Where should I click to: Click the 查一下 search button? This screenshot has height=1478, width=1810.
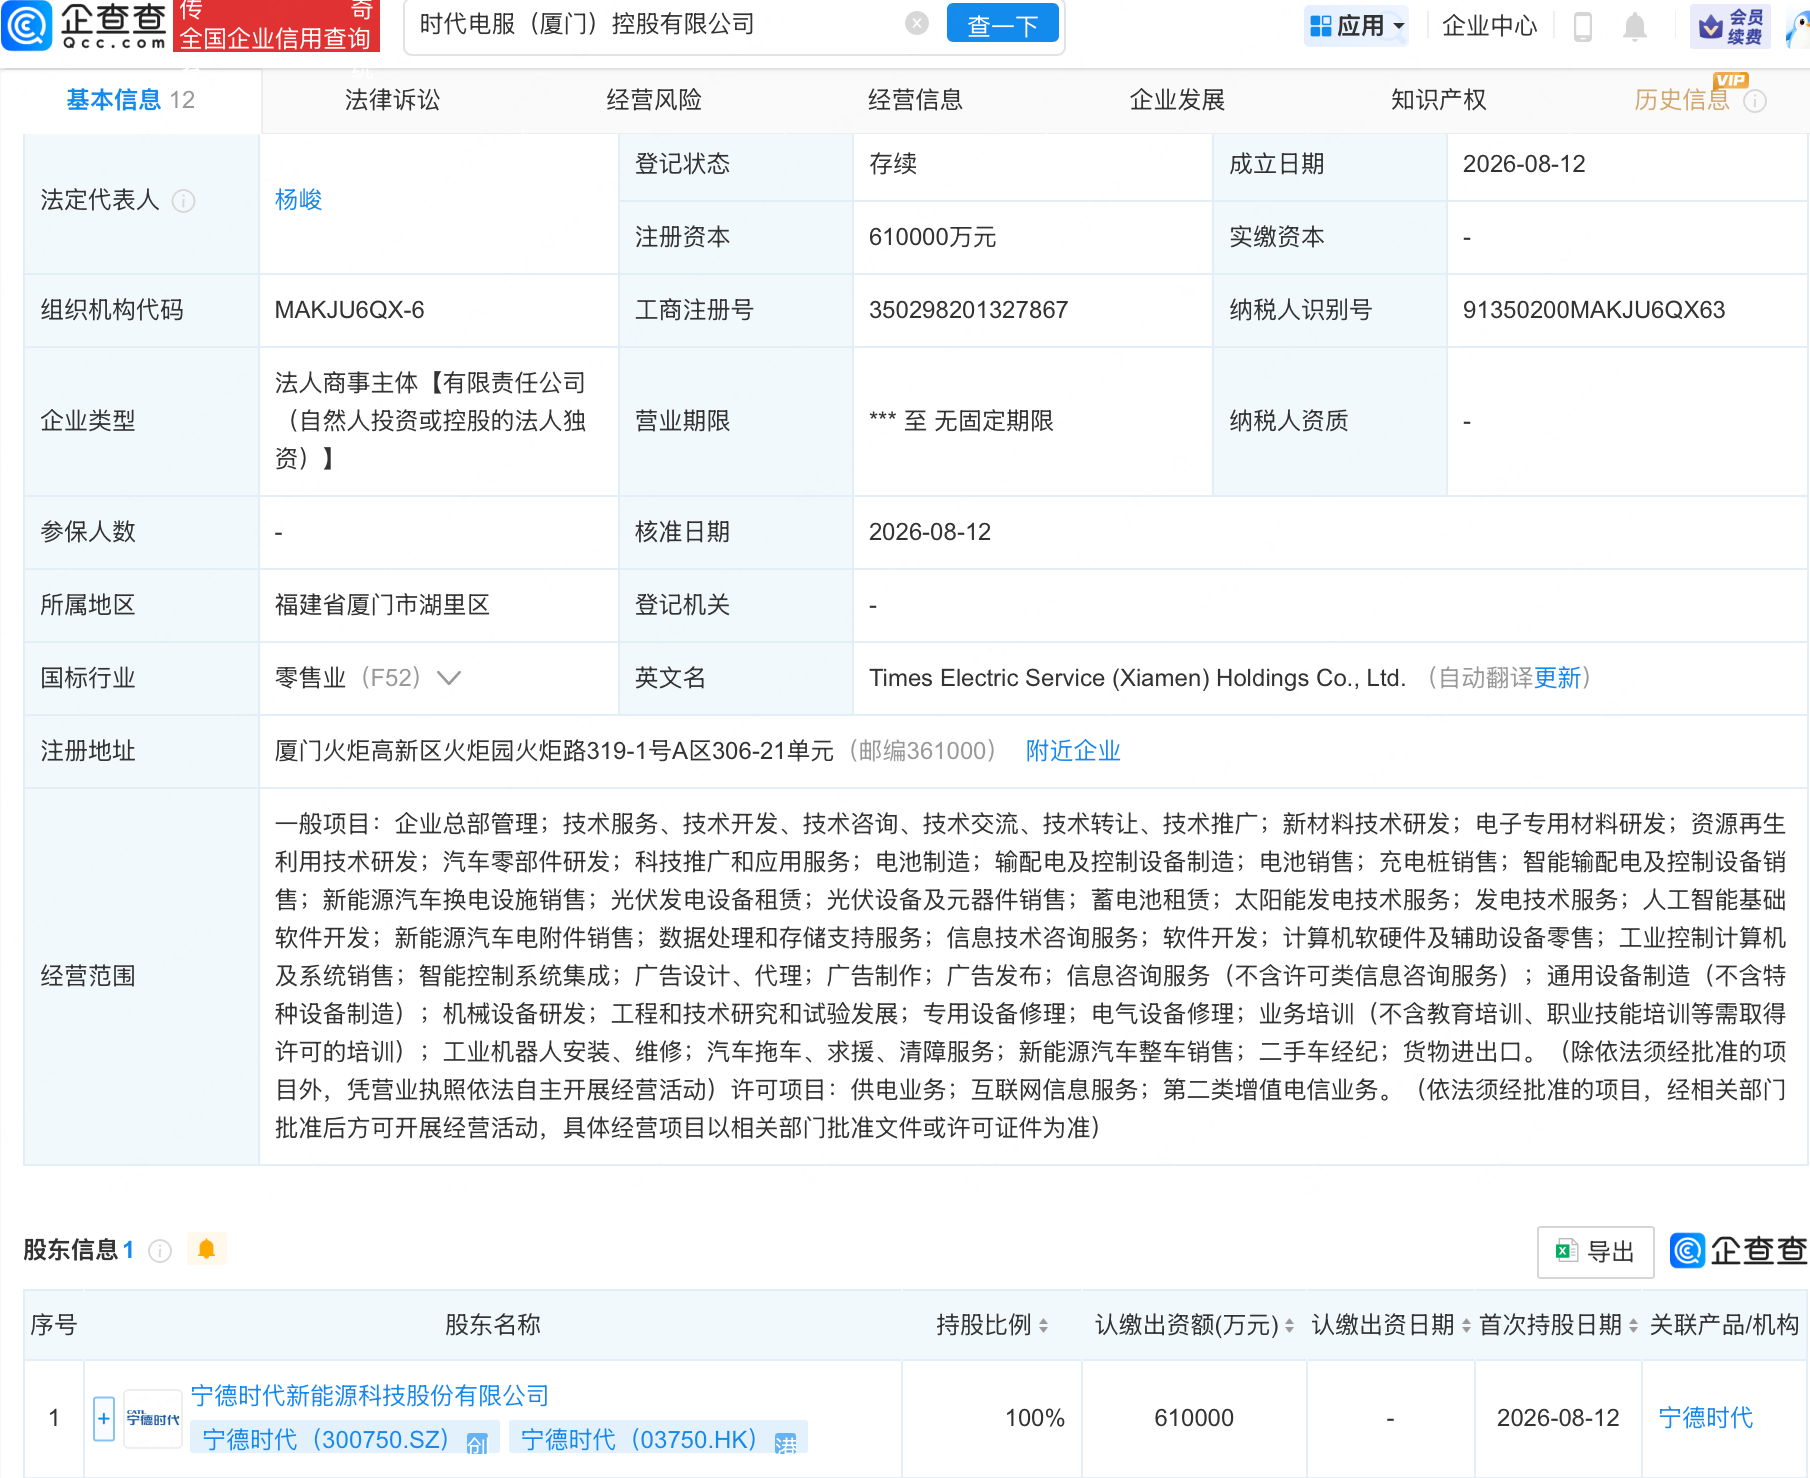pyautogui.click(x=1002, y=24)
